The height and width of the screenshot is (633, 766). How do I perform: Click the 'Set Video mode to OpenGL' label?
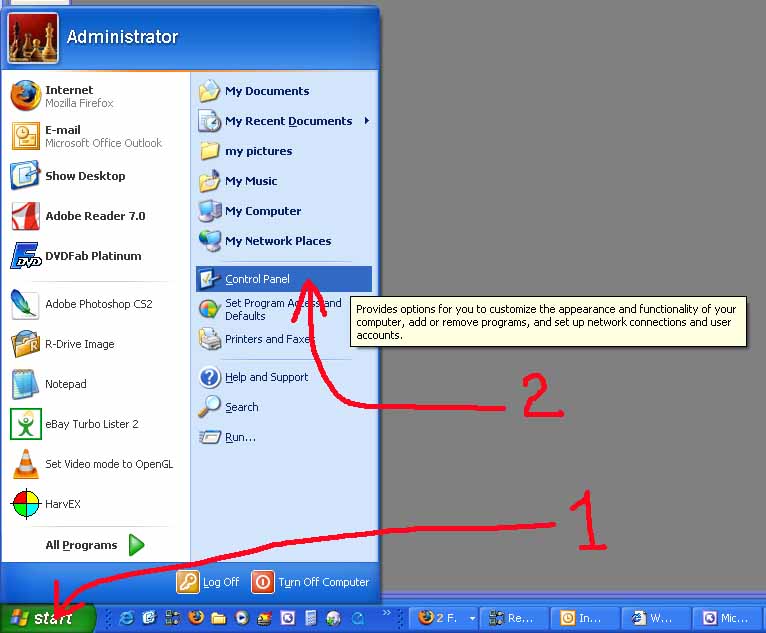point(109,464)
